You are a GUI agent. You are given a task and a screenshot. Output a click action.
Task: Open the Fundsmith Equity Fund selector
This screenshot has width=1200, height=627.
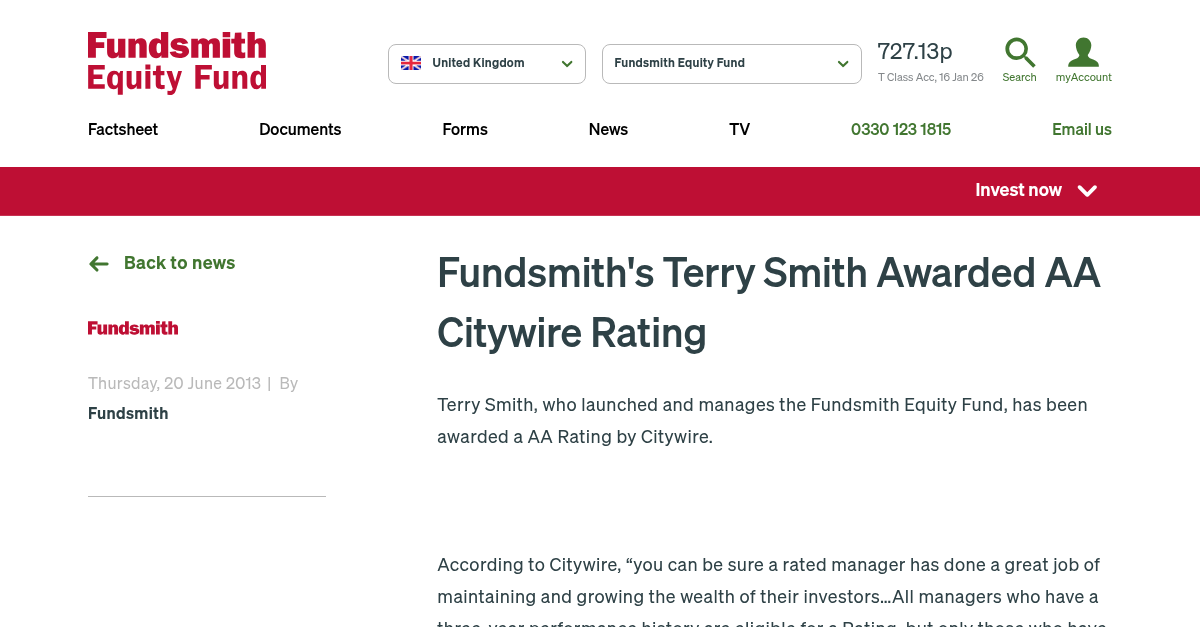pos(731,63)
